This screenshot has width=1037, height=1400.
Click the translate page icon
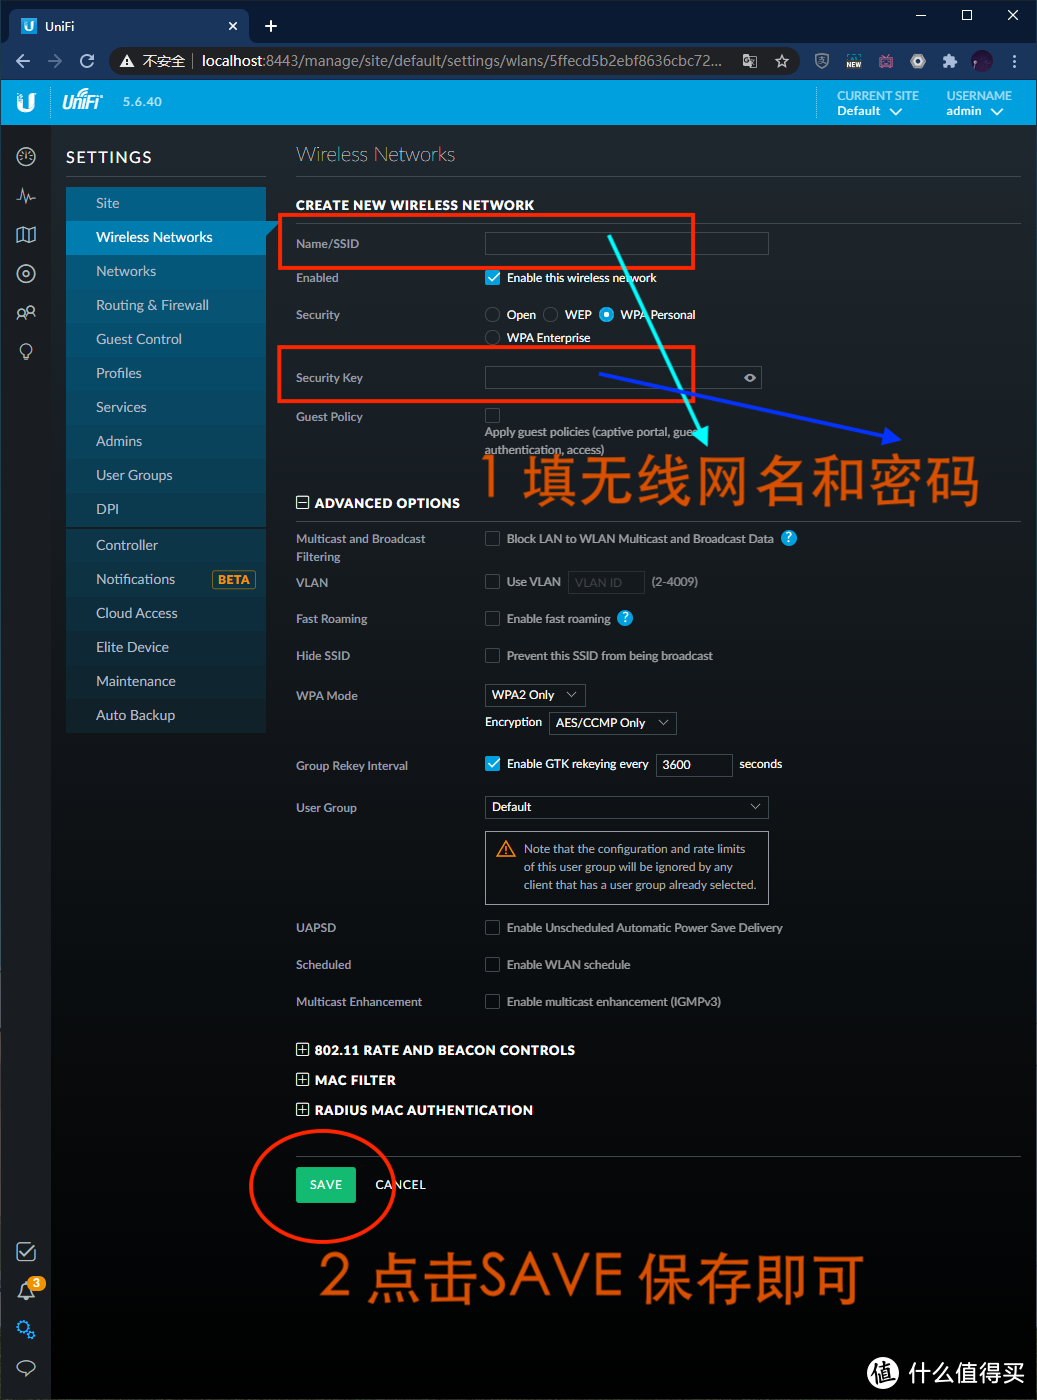tap(750, 61)
